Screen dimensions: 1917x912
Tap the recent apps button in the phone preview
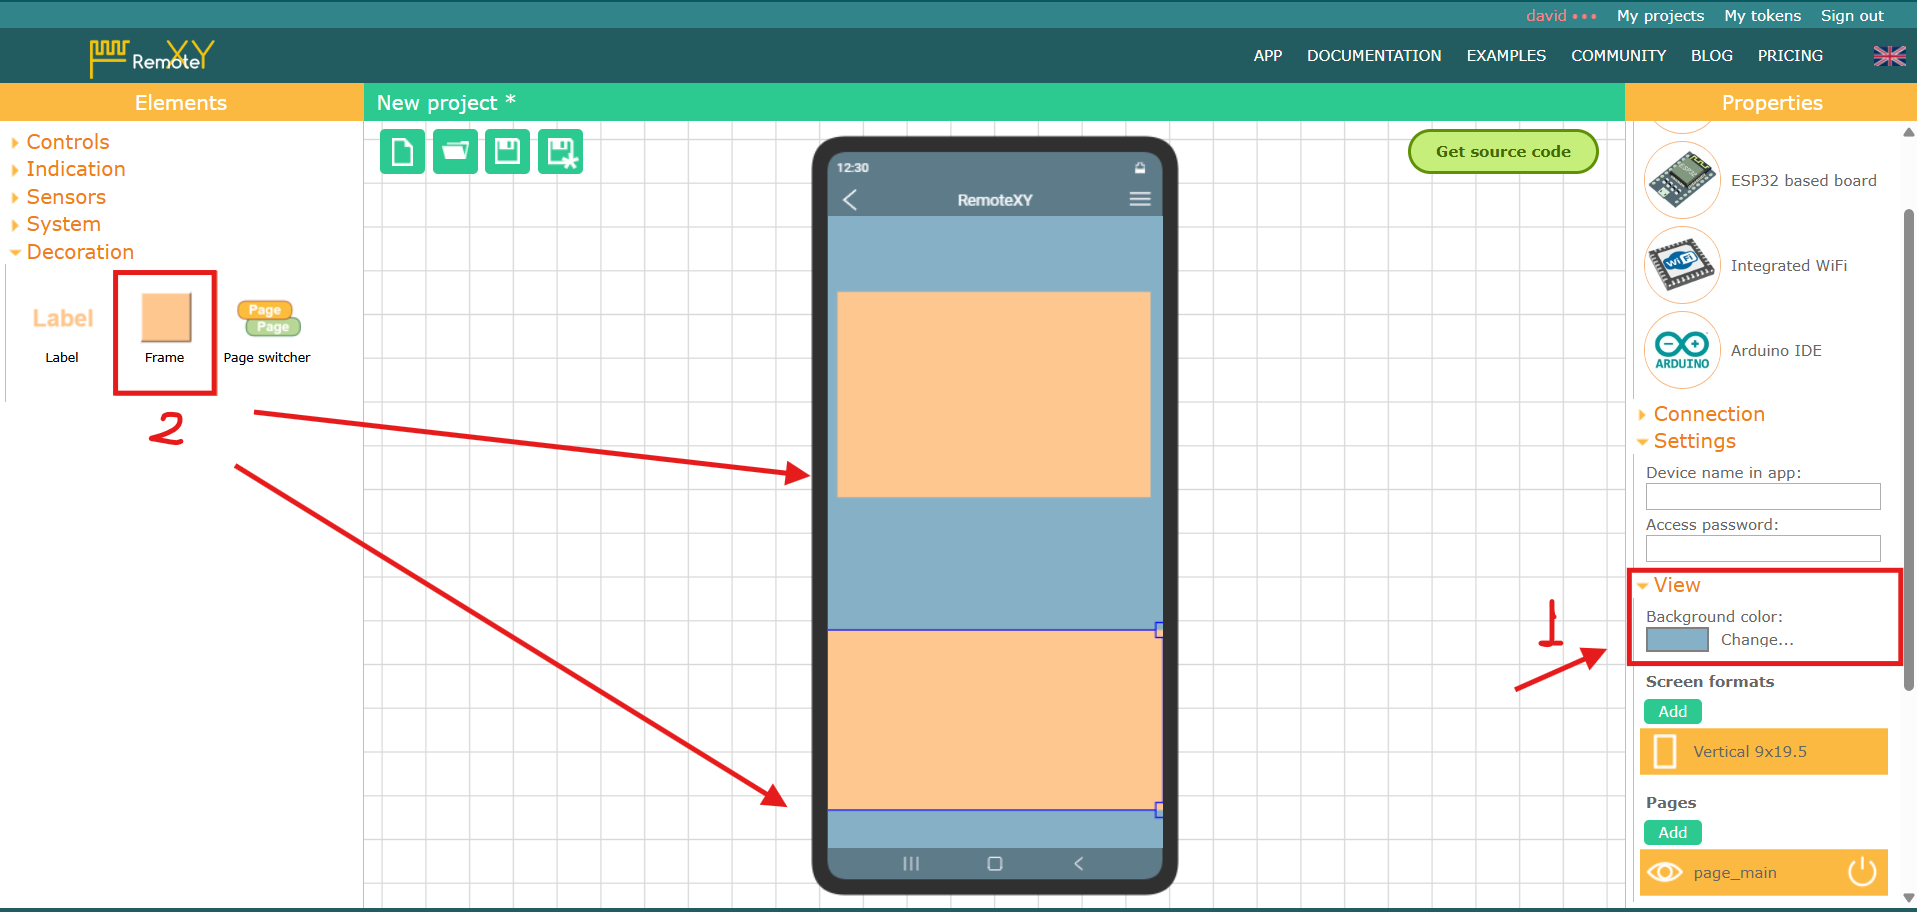pos(911,864)
